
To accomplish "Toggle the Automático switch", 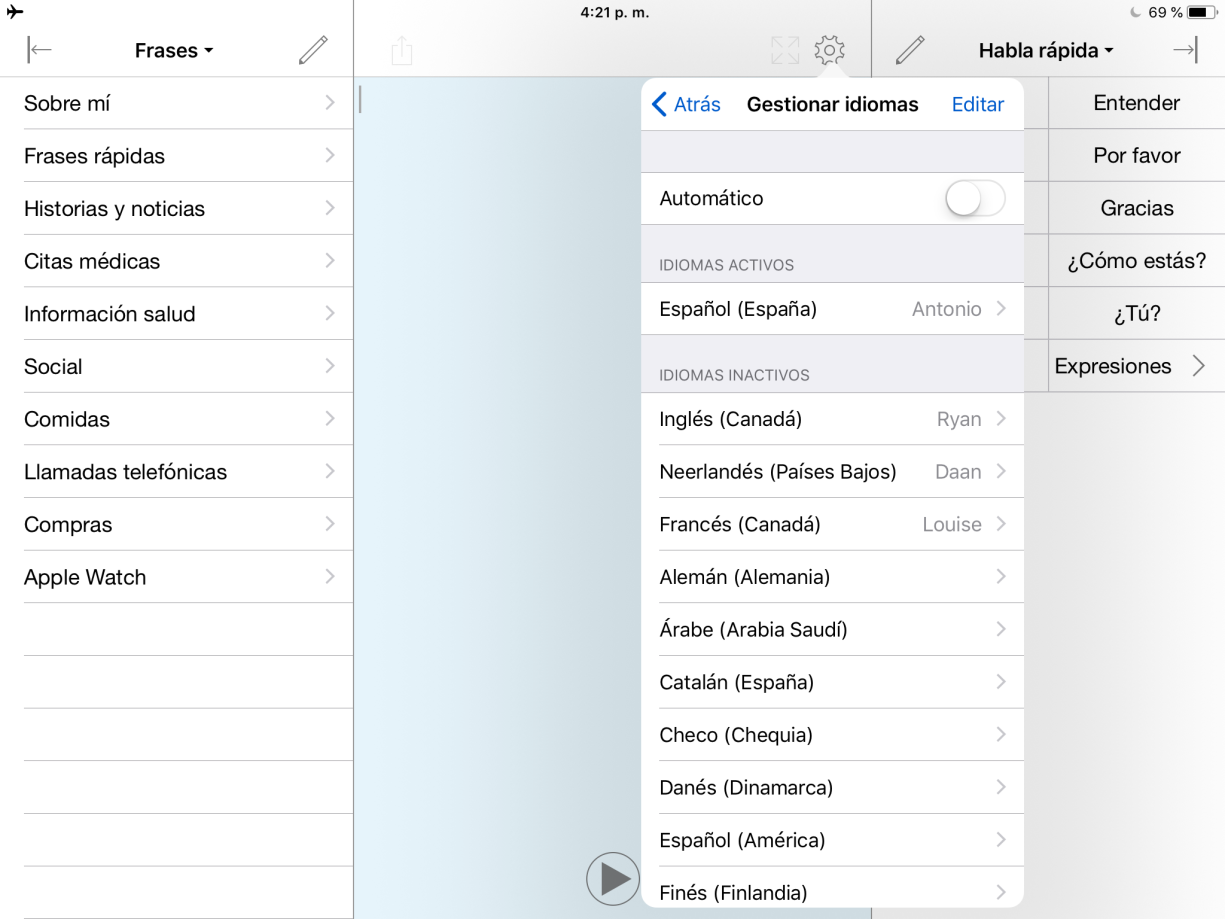I will coord(975,199).
